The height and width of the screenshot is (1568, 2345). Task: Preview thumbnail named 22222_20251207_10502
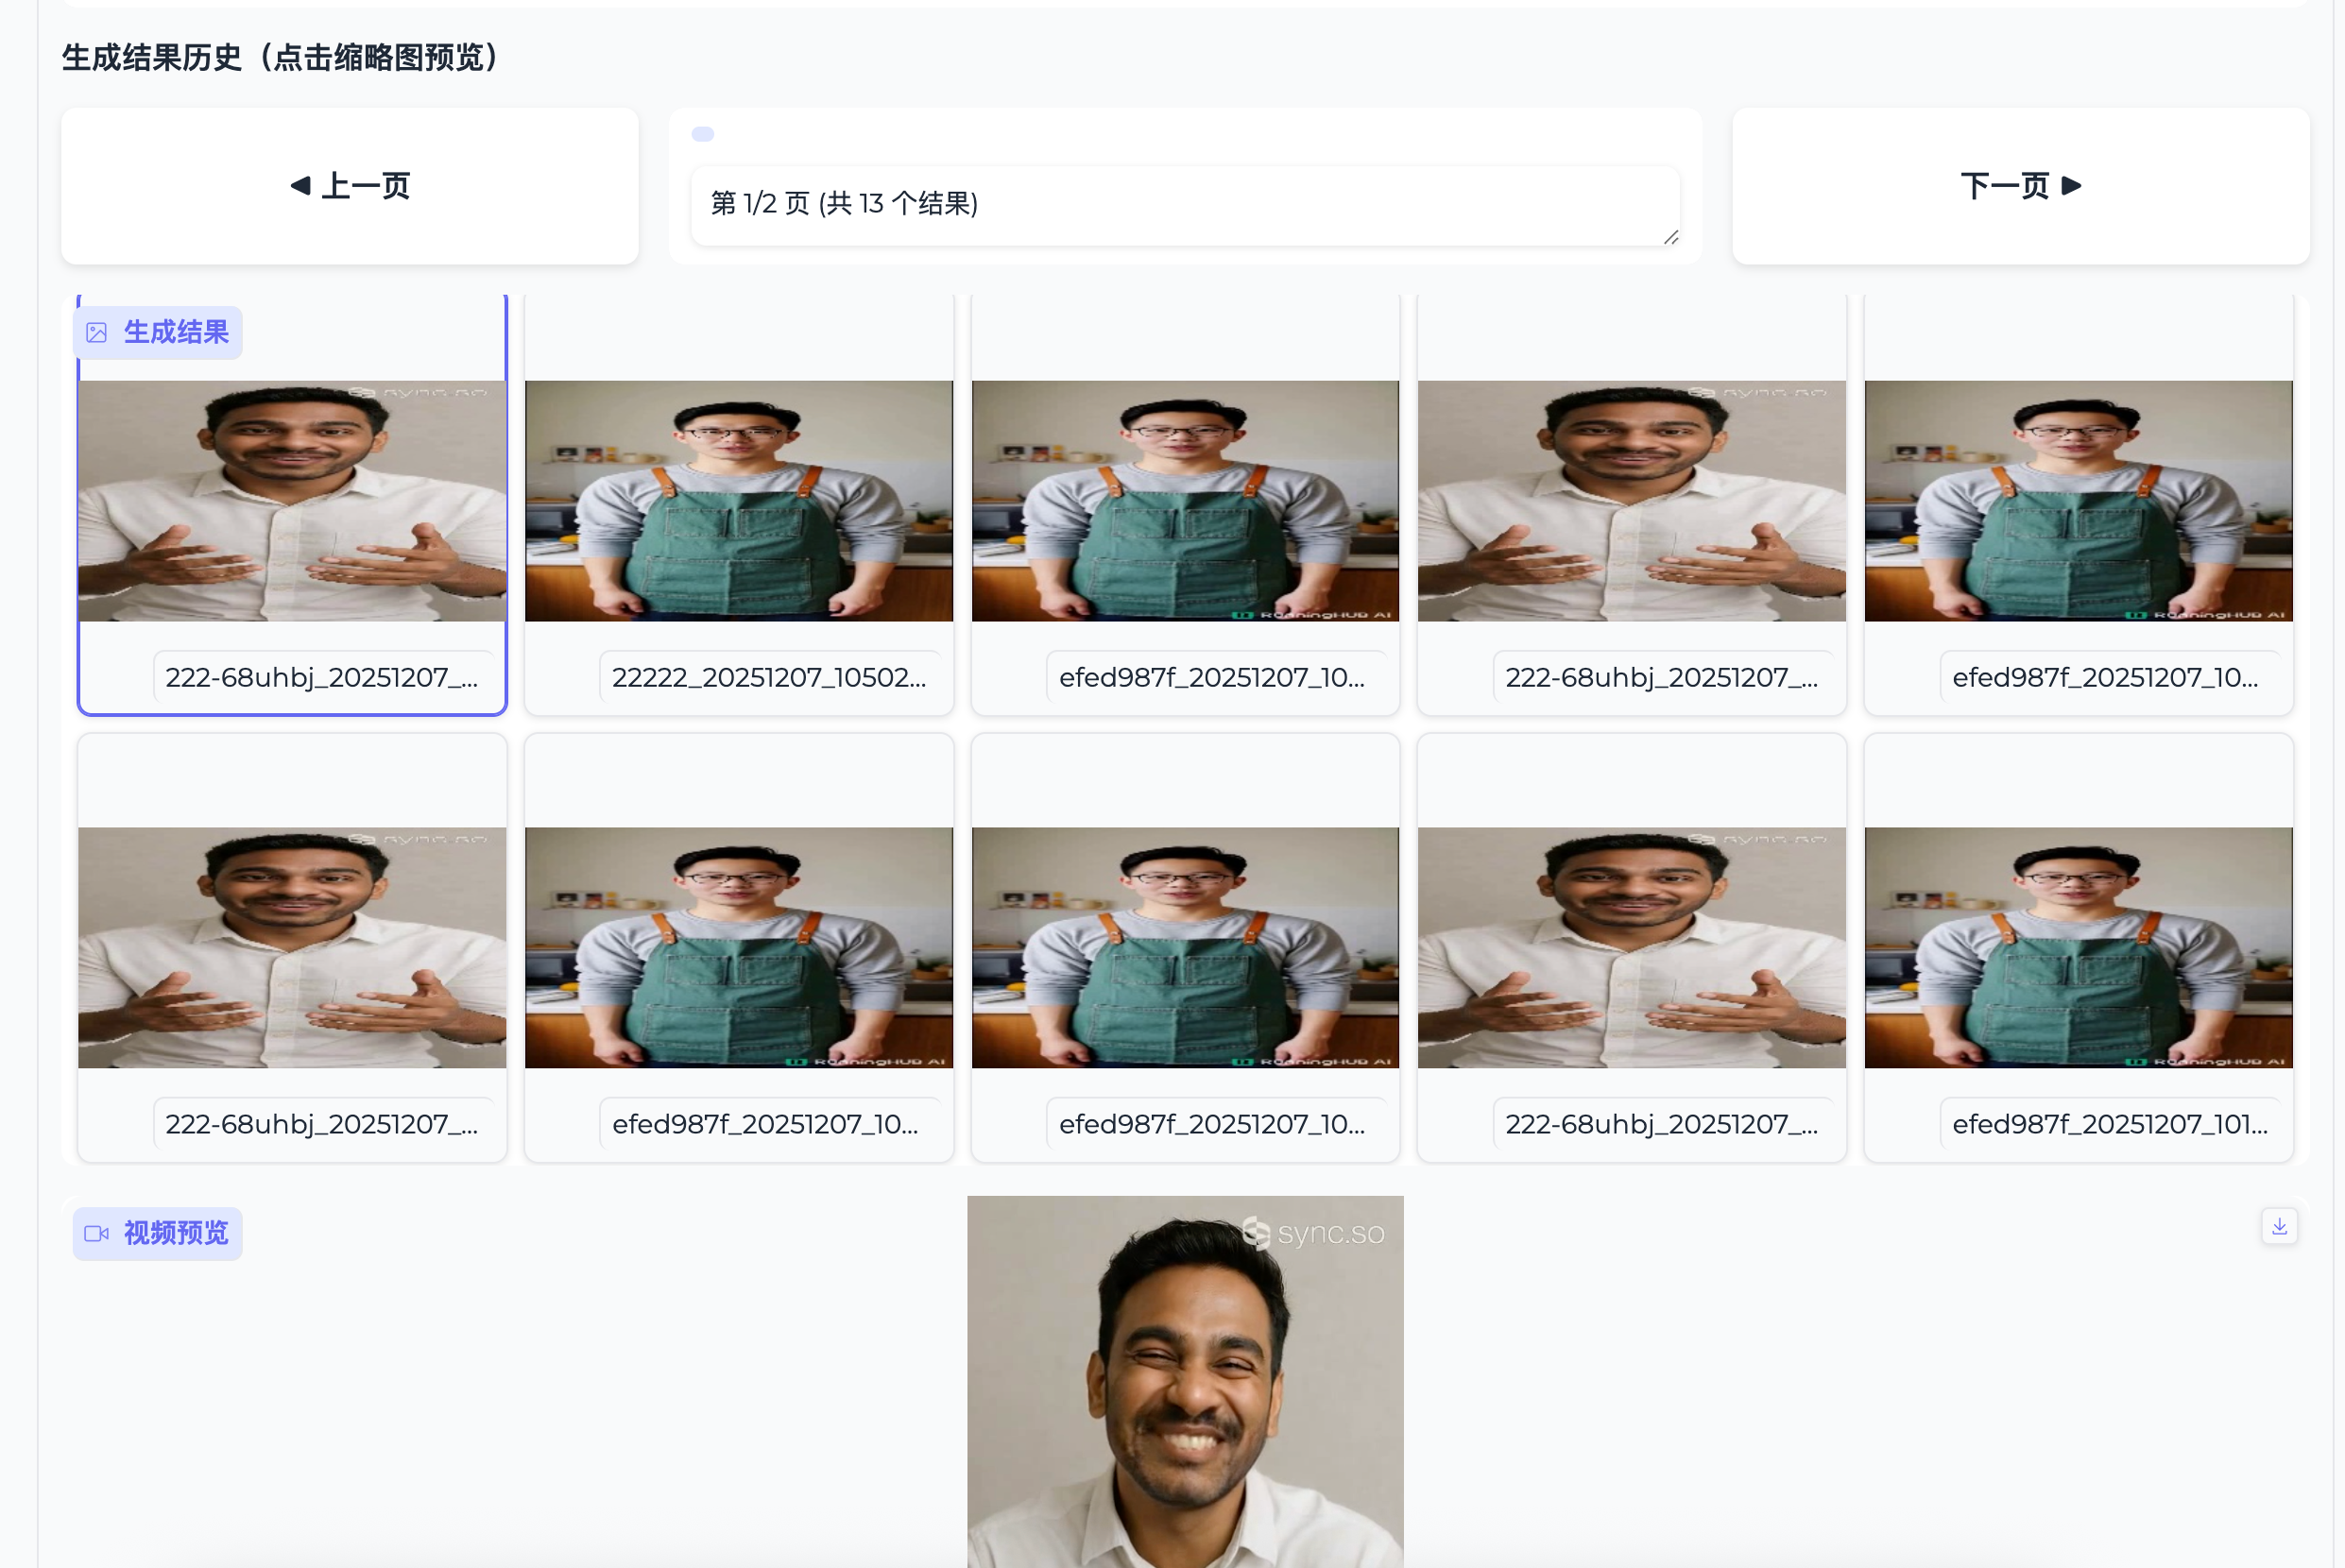coord(738,500)
